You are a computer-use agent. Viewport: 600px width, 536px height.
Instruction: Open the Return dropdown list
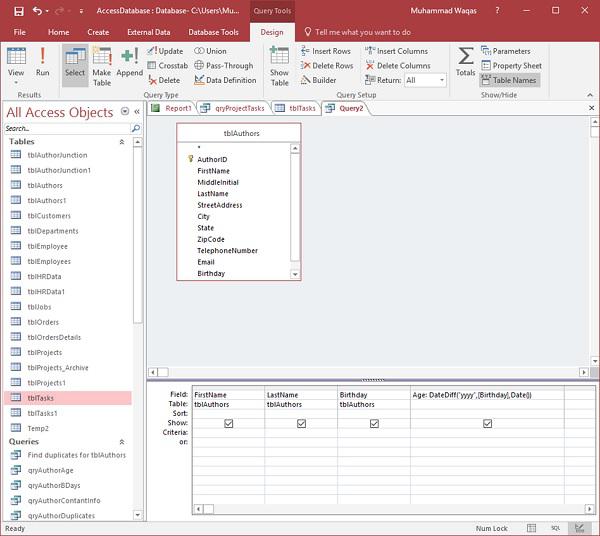point(441,80)
